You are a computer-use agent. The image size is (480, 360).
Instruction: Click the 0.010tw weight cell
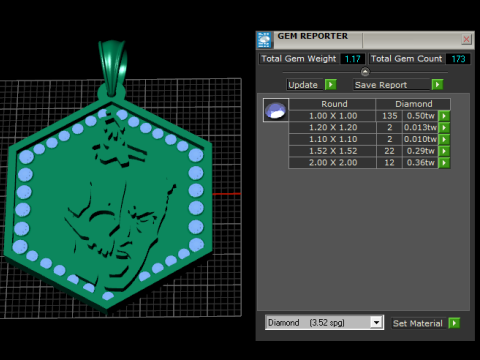tap(420, 139)
